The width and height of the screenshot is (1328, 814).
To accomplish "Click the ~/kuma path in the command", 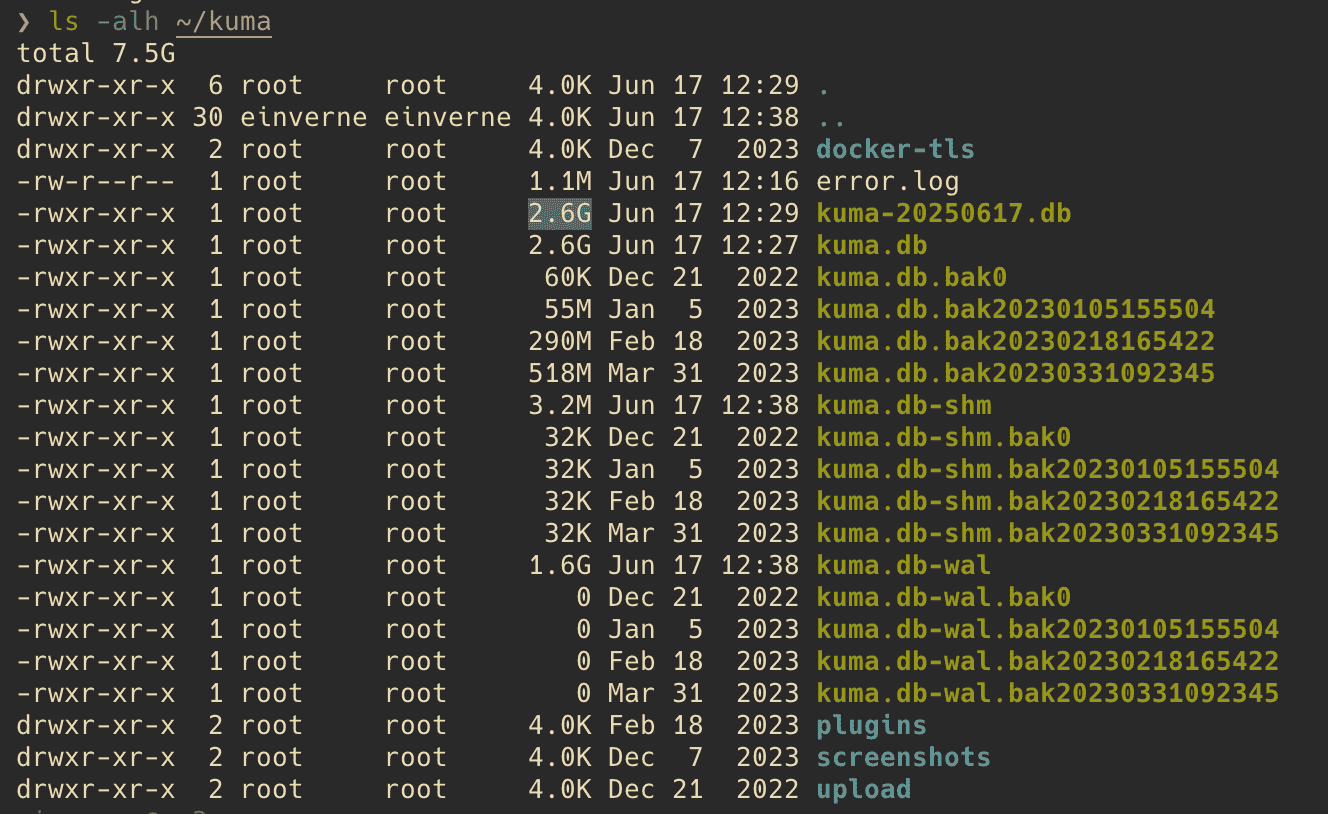I will tap(223, 22).
